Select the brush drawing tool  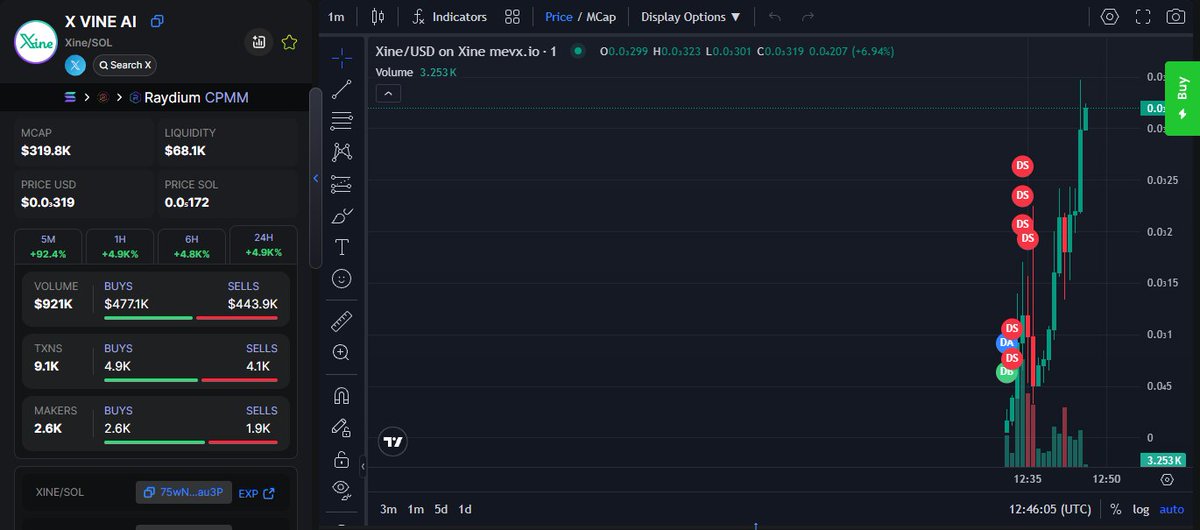click(342, 216)
